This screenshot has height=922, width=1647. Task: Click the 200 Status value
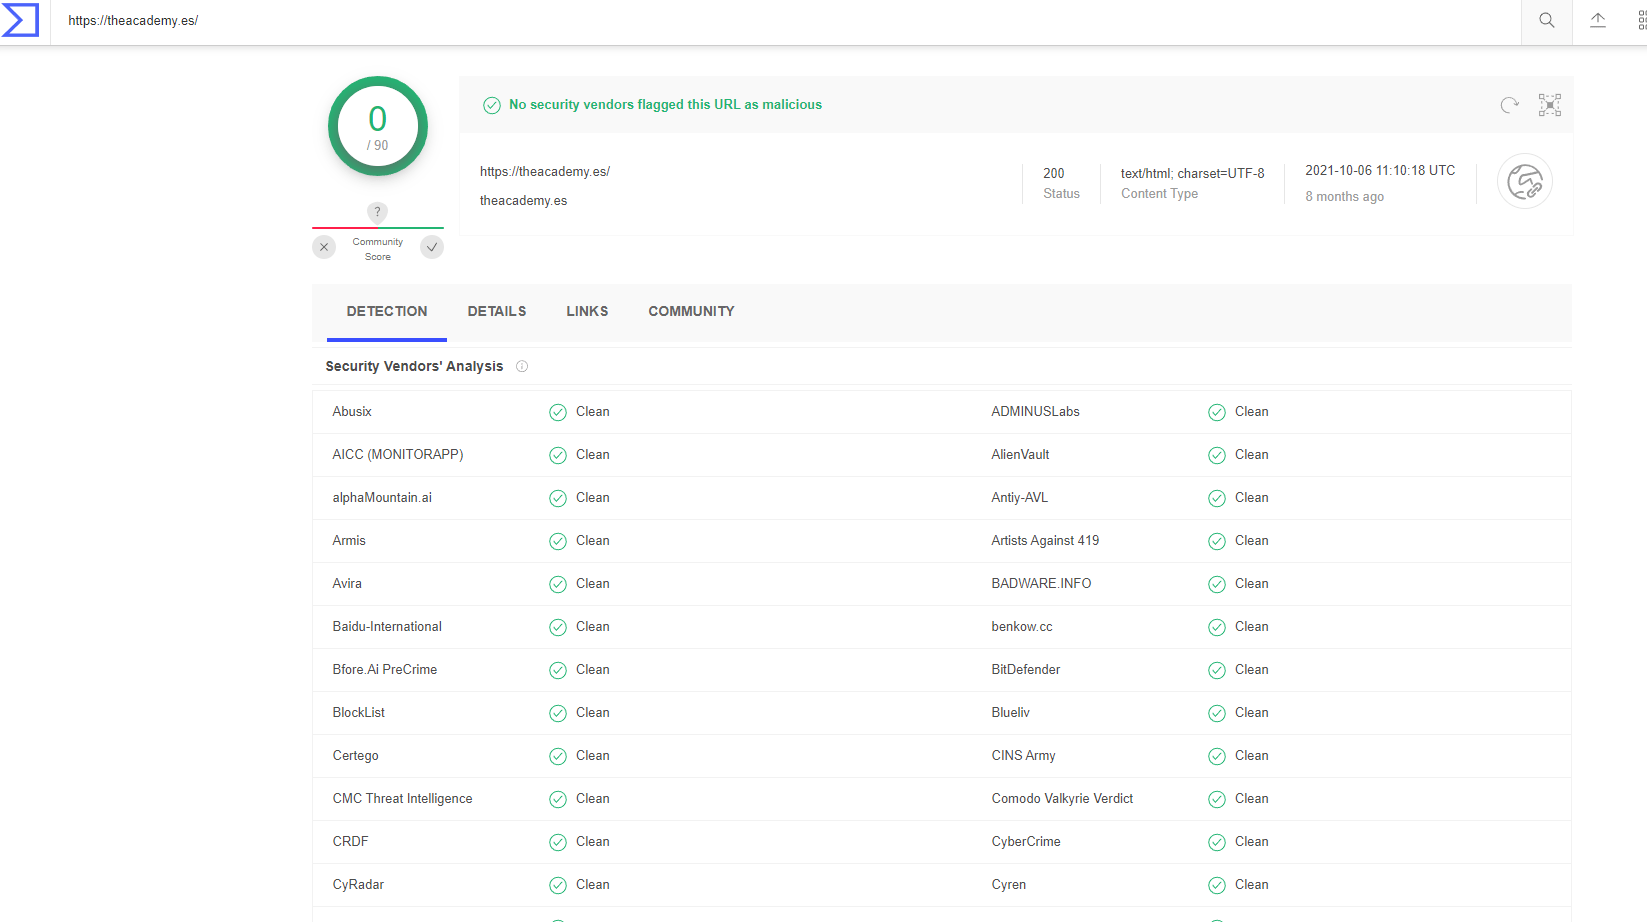click(x=1054, y=173)
